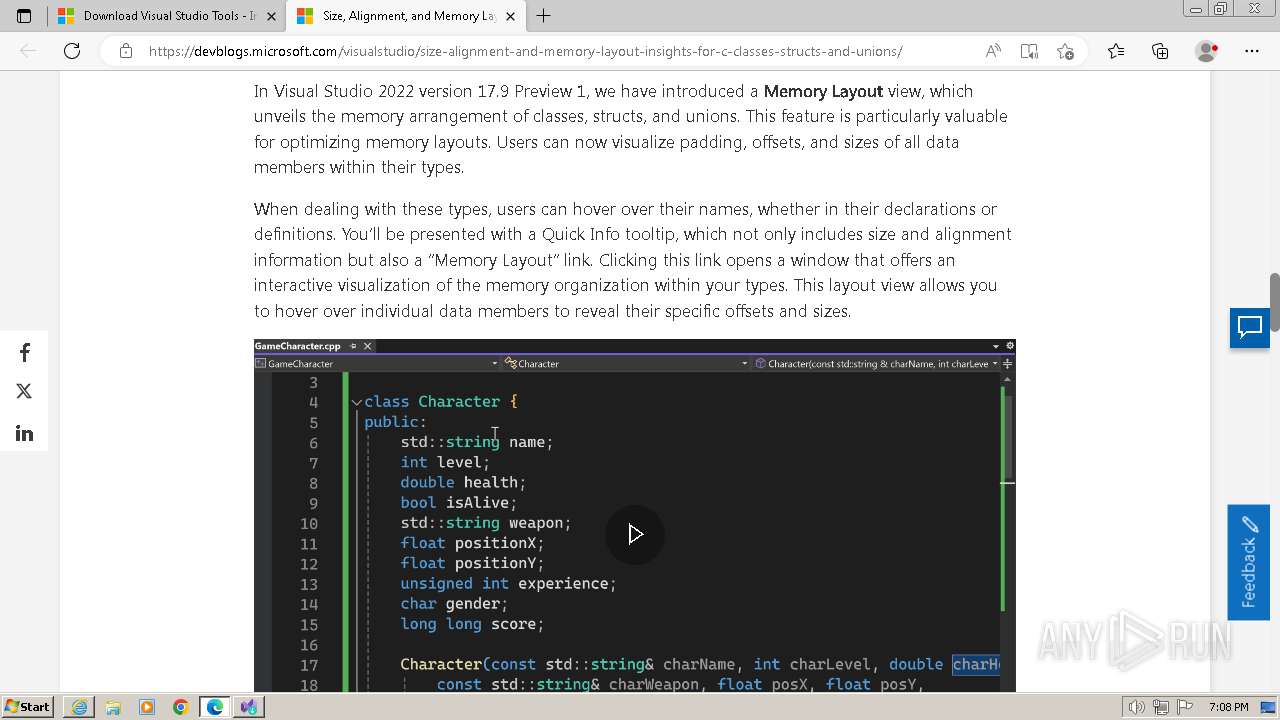Split the editor window icon
The height and width of the screenshot is (720, 1280).
[1008, 364]
